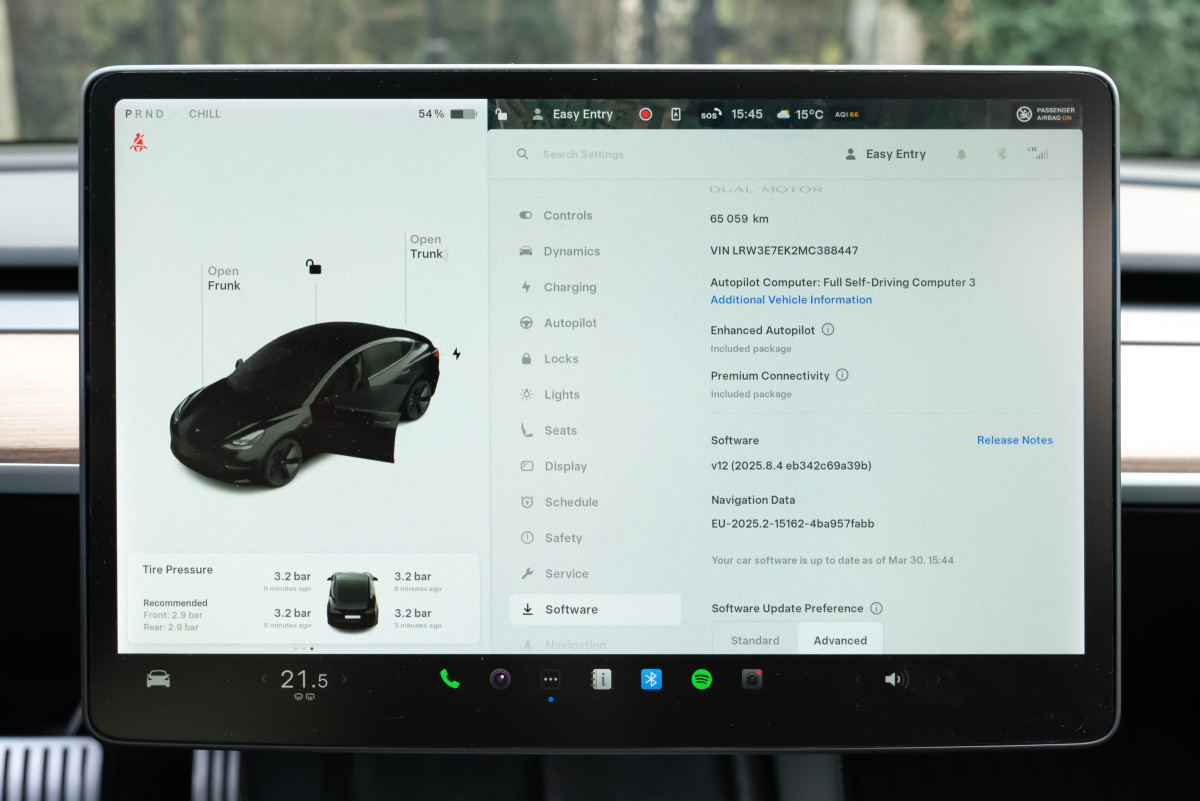
Task: Tap the odometer reading 65 059 km
Action: [739, 219]
